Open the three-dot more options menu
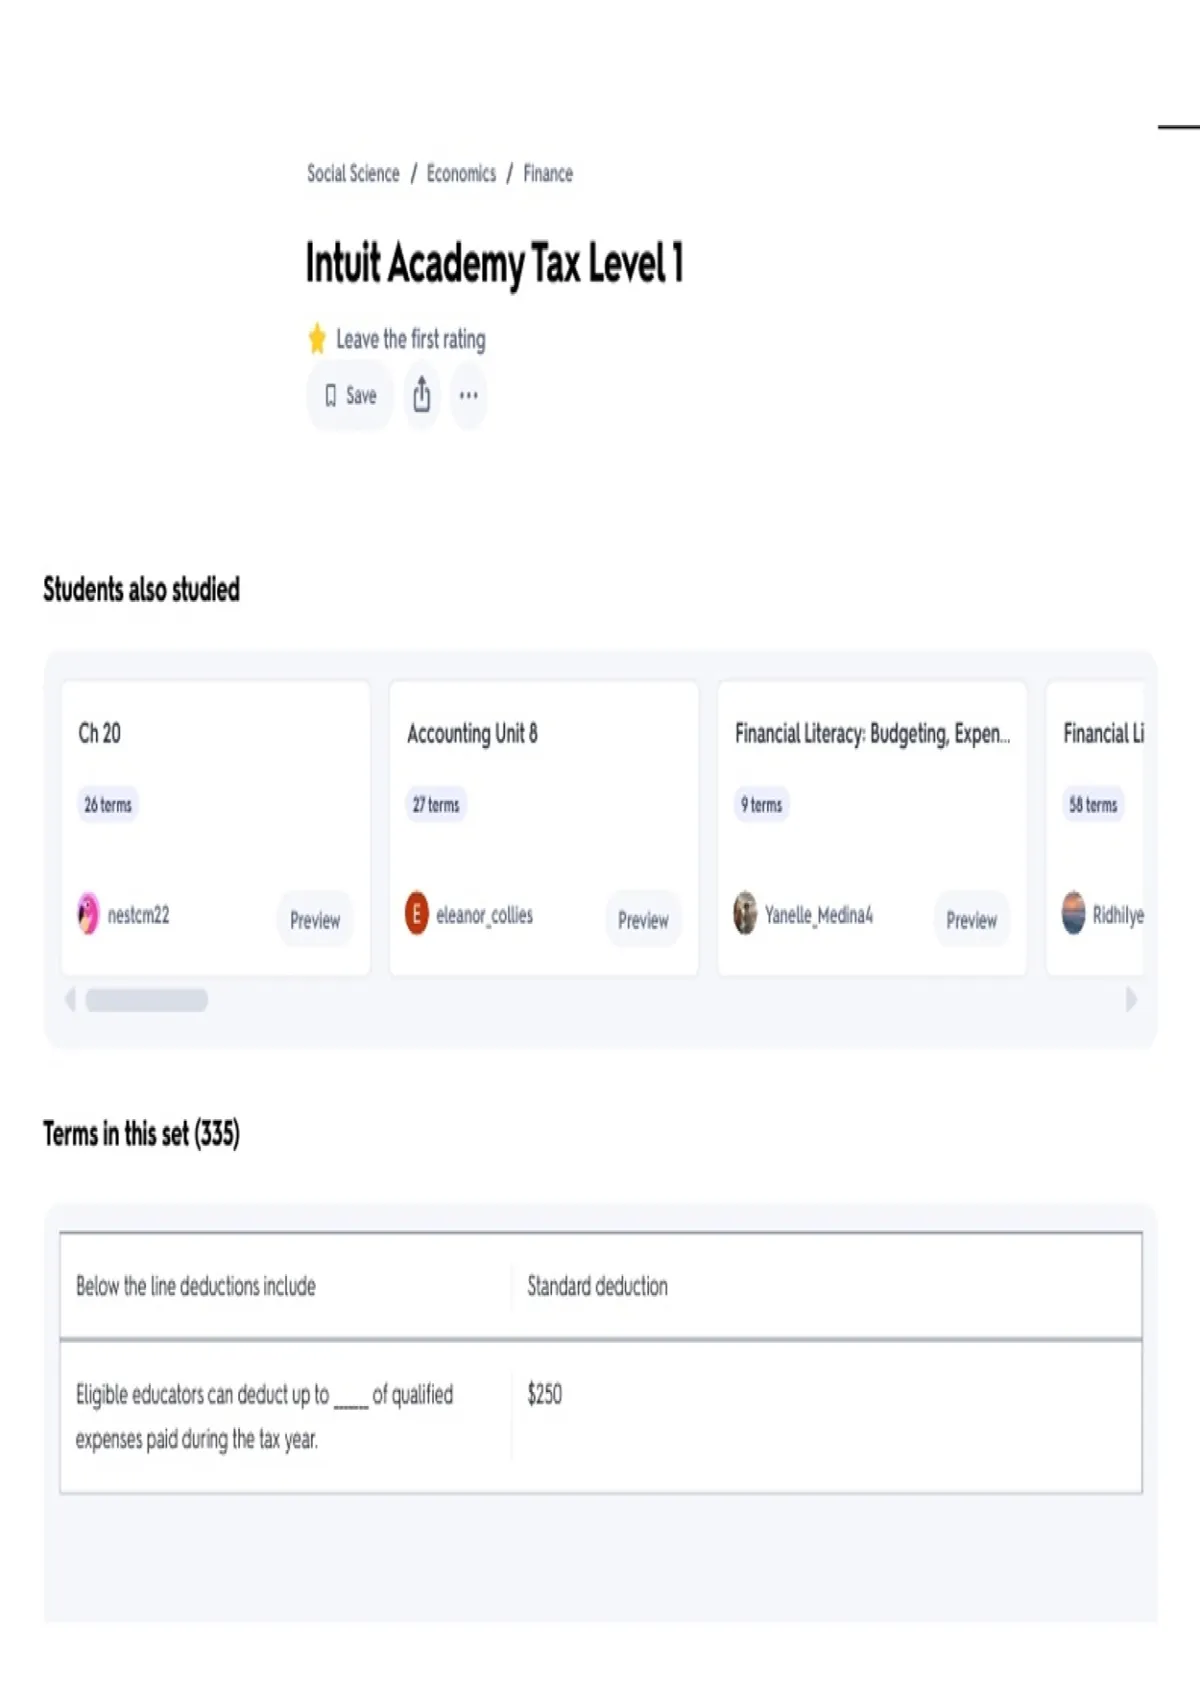 point(468,395)
